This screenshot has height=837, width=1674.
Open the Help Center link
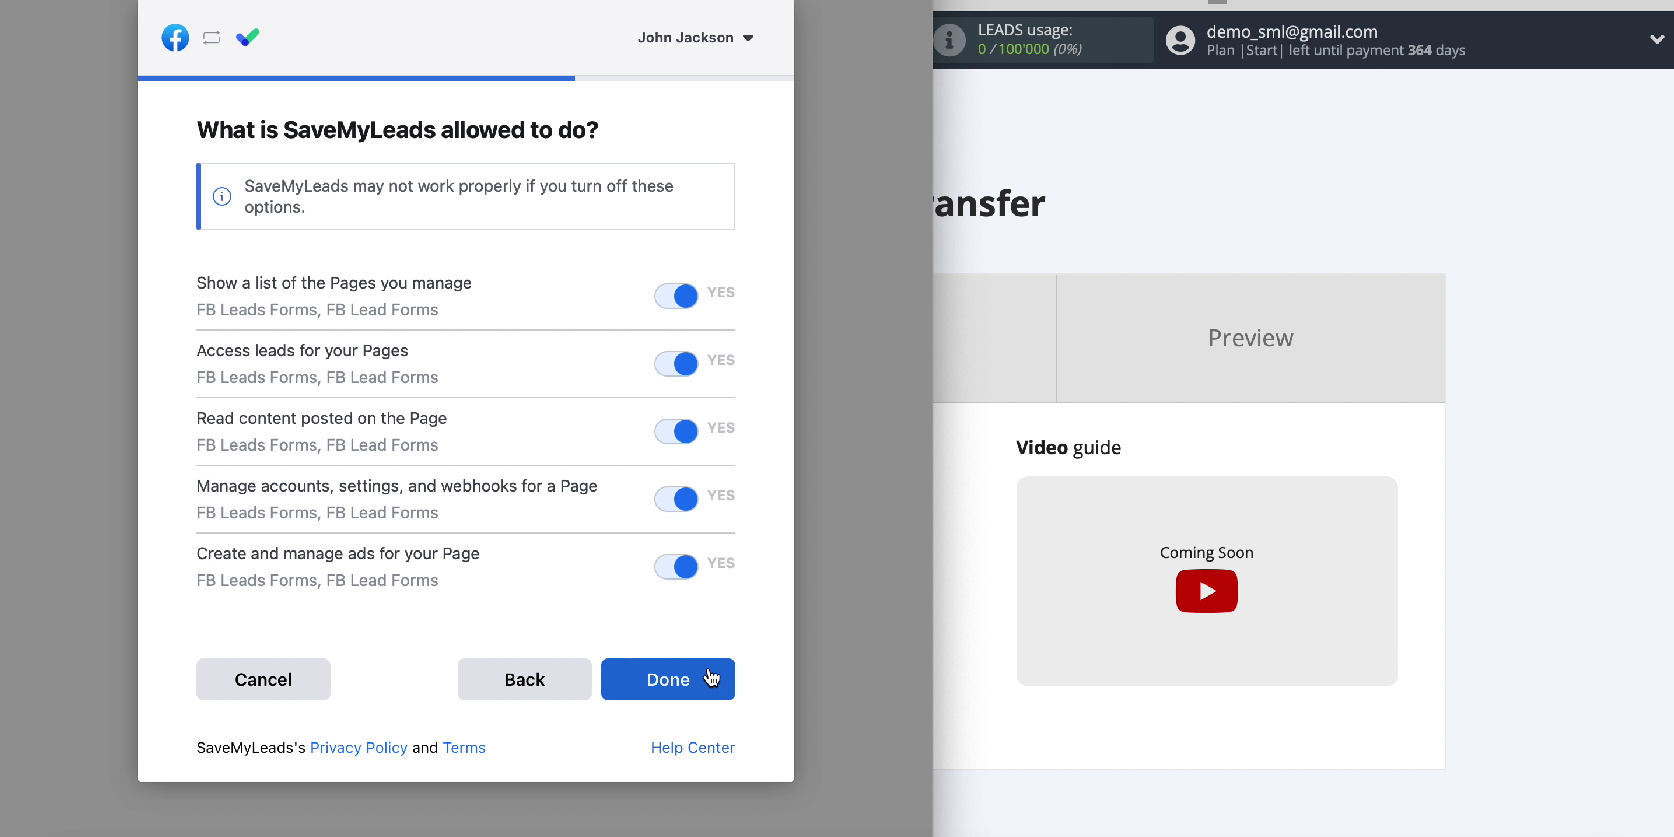(x=692, y=748)
